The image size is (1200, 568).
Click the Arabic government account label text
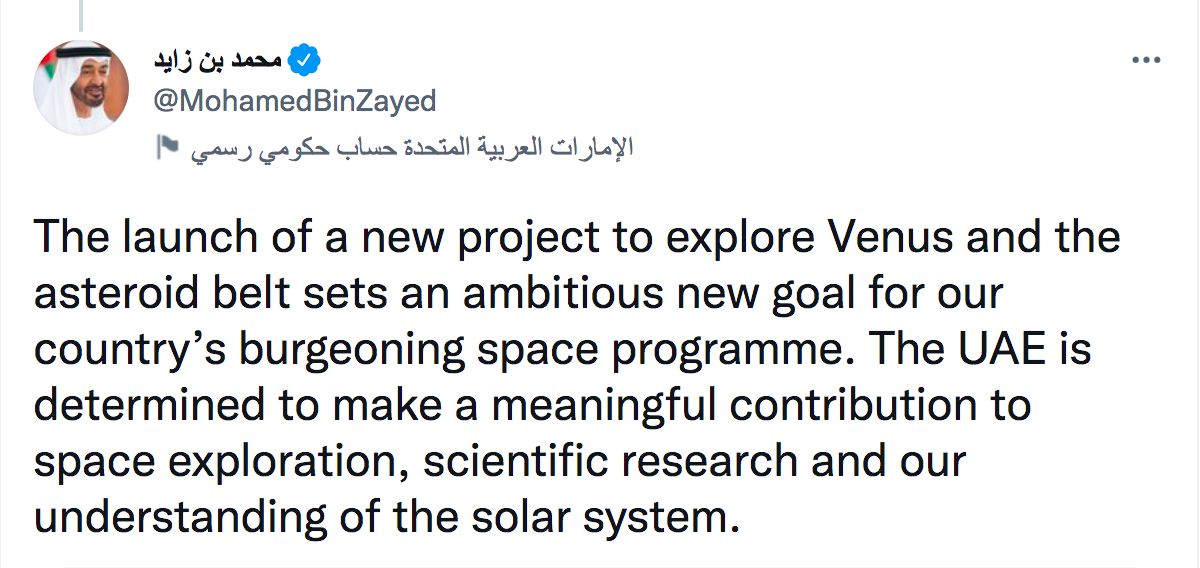[412, 148]
